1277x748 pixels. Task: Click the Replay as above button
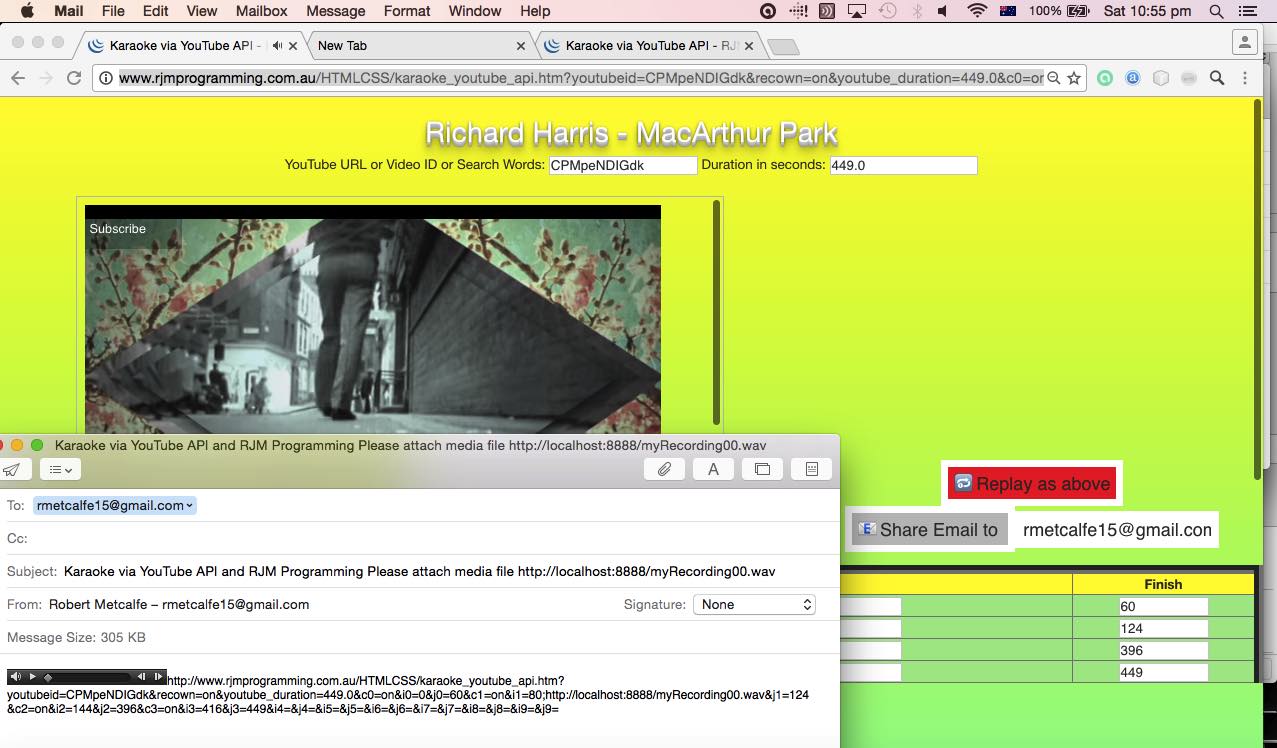(1031, 483)
